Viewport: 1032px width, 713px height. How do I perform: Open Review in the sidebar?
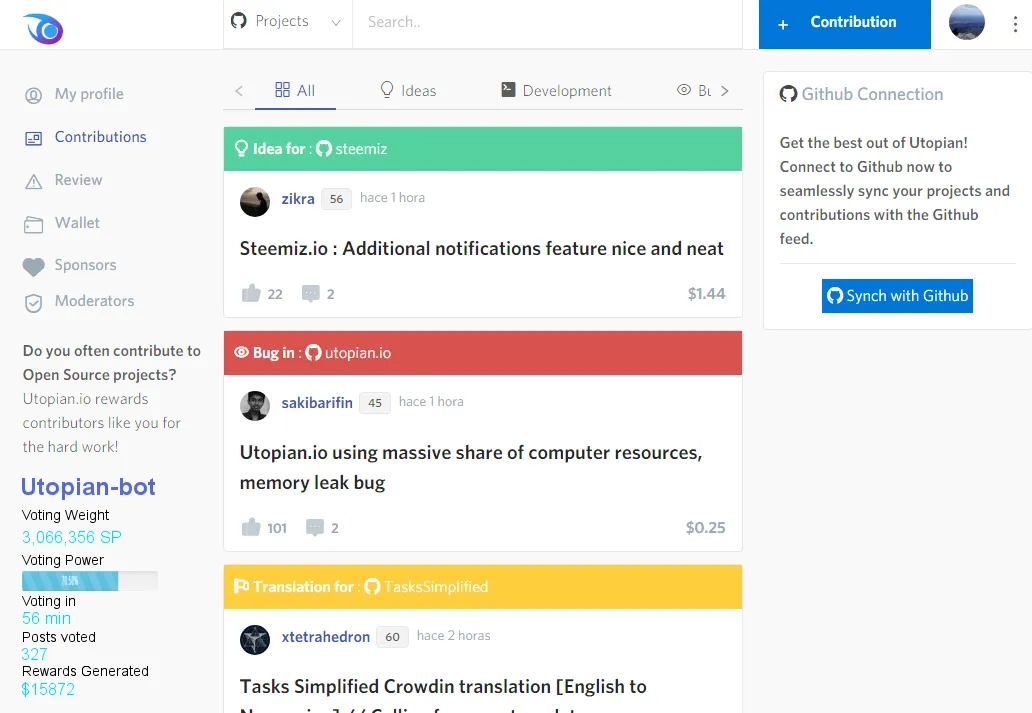pyautogui.click(x=64, y=180)
